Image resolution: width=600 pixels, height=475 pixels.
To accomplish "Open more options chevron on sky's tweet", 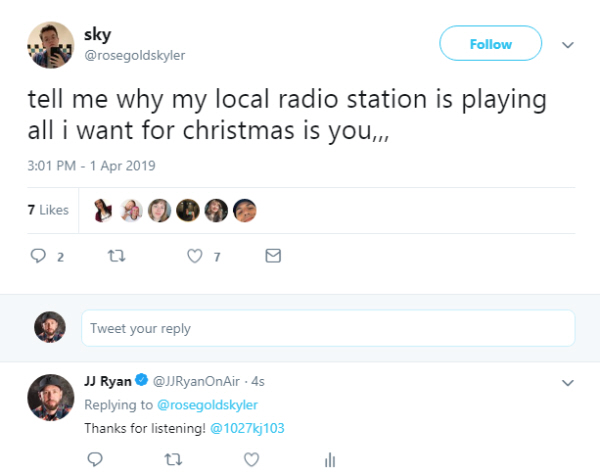I will [568, 45].
